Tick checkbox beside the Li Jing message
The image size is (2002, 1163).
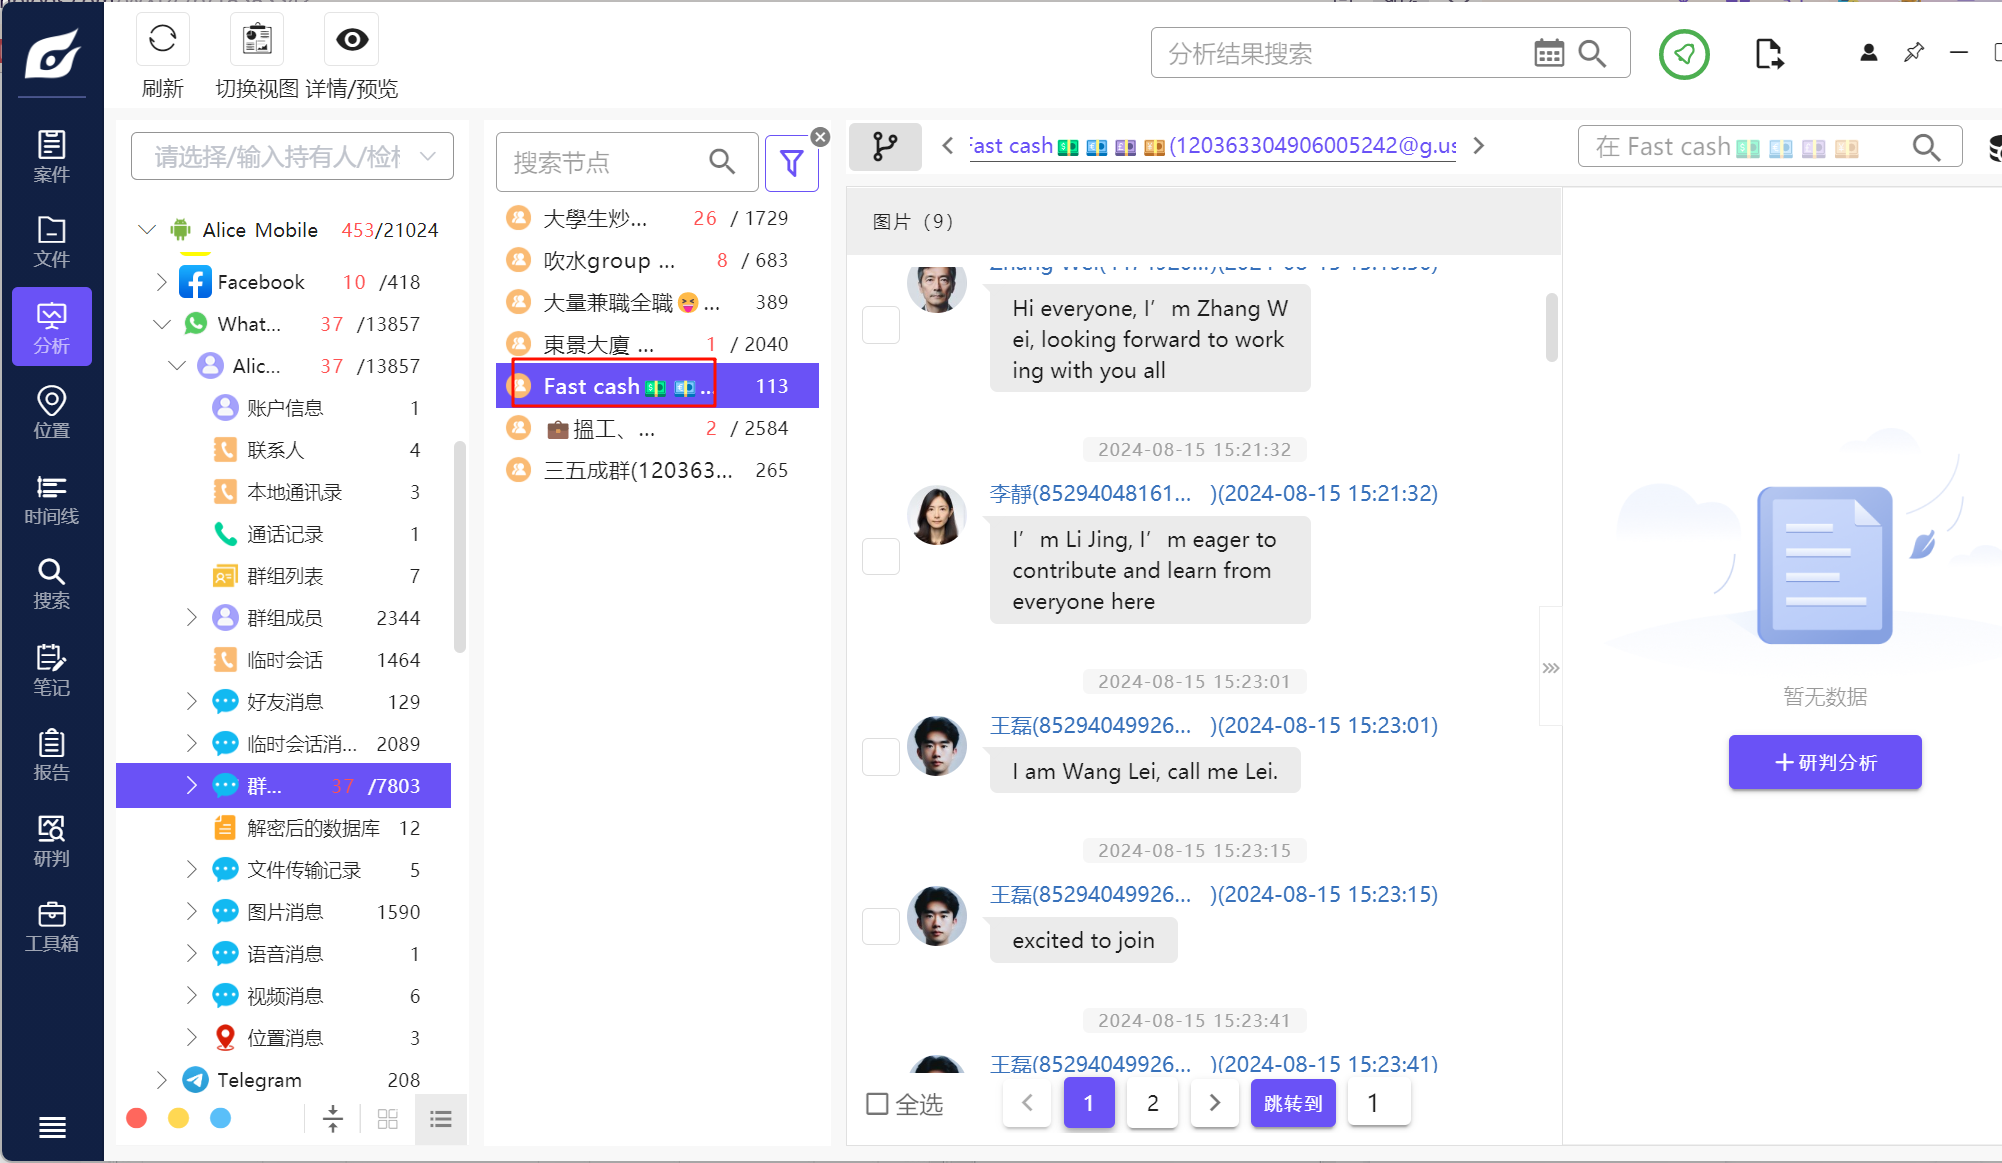click(881, 556)
